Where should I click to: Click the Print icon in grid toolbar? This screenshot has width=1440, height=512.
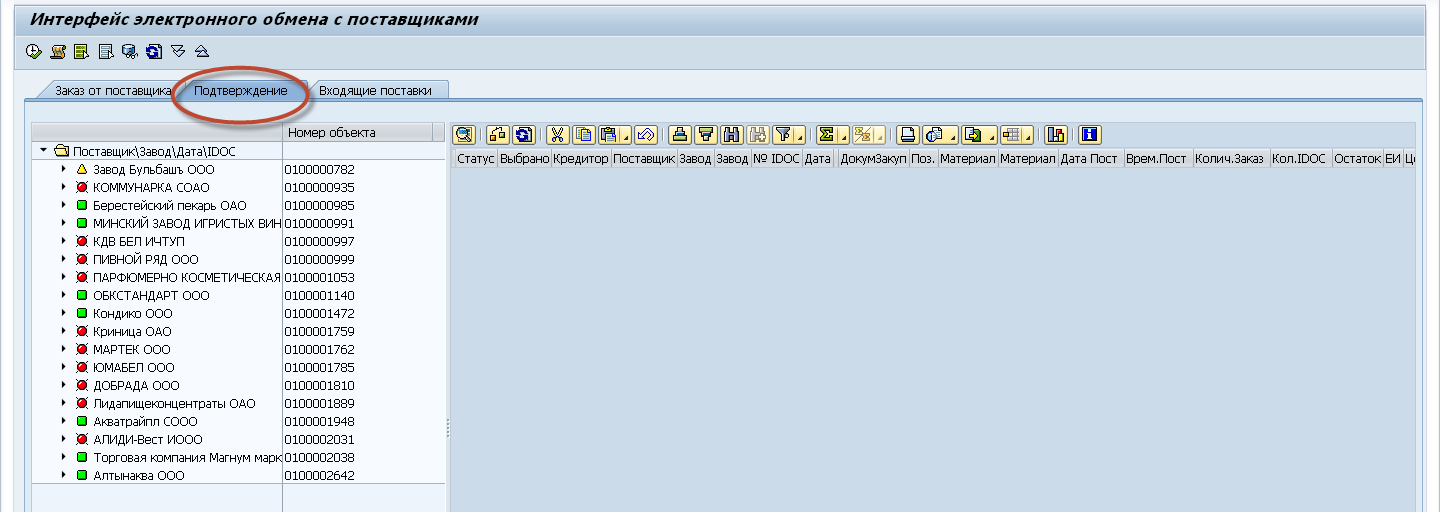(908, 134)
